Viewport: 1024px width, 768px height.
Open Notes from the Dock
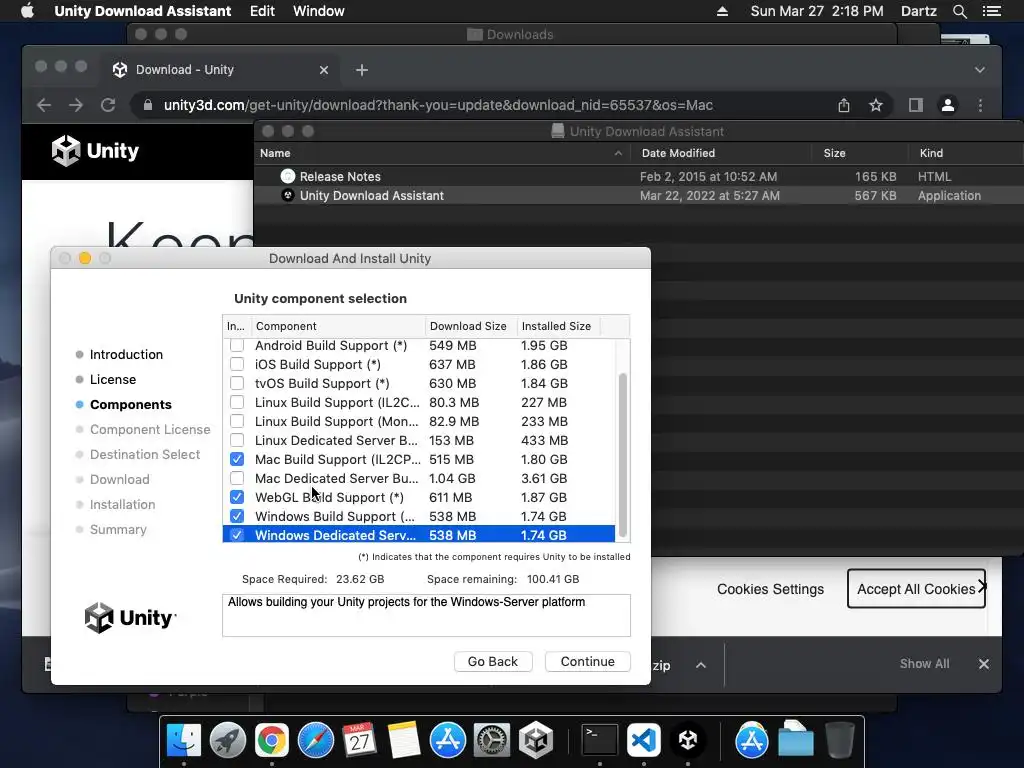click(404, 741)
